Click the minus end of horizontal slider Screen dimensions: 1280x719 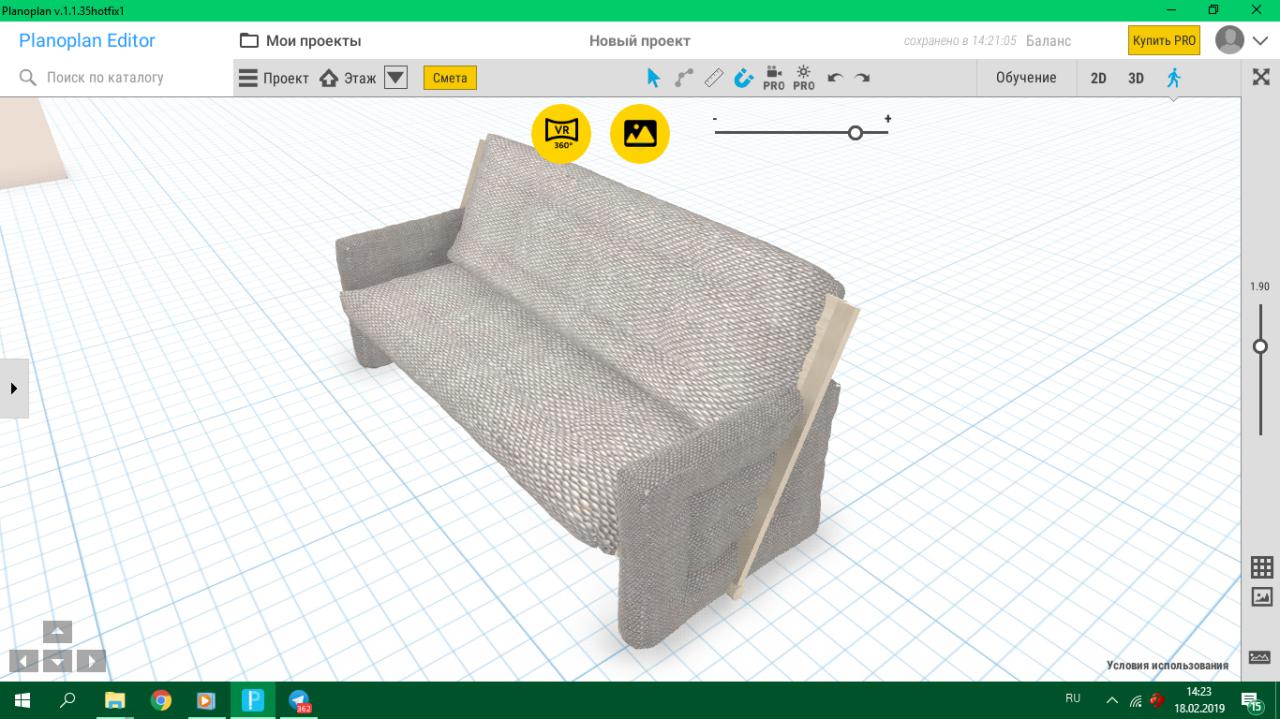[715, 120]
